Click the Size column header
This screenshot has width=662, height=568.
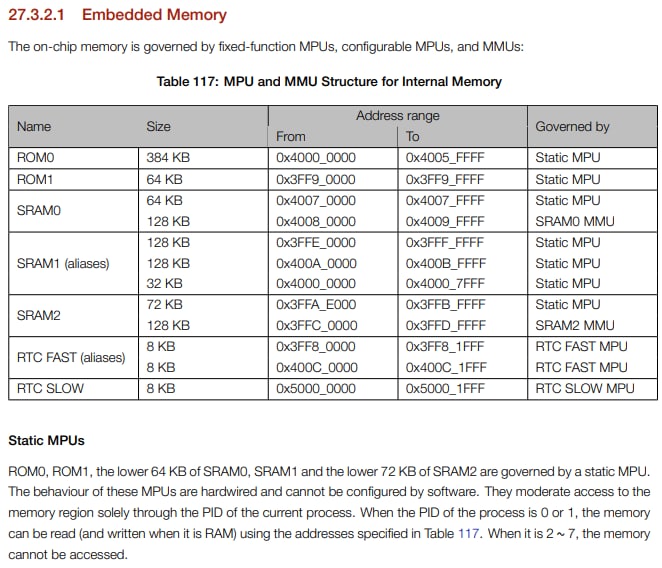tap(159, 127)
